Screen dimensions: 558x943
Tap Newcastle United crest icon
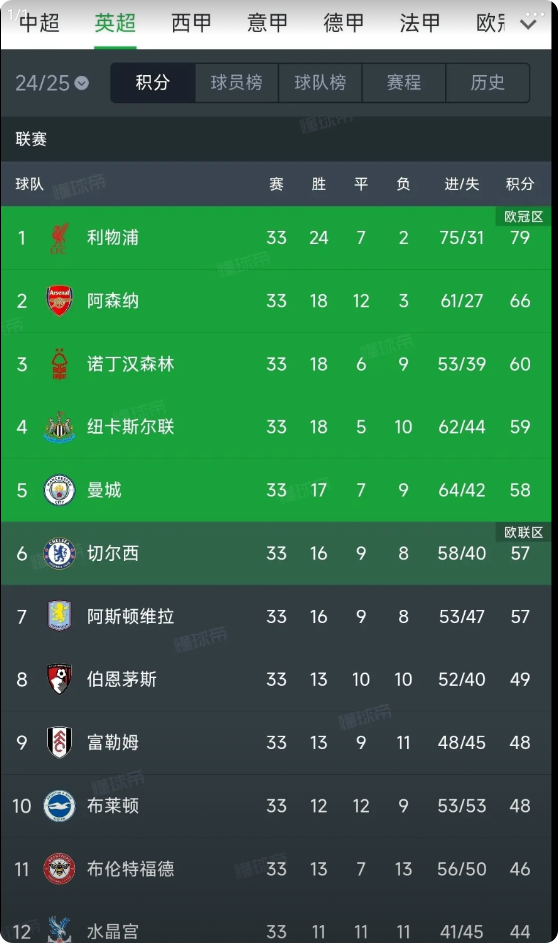pos(59,427)
